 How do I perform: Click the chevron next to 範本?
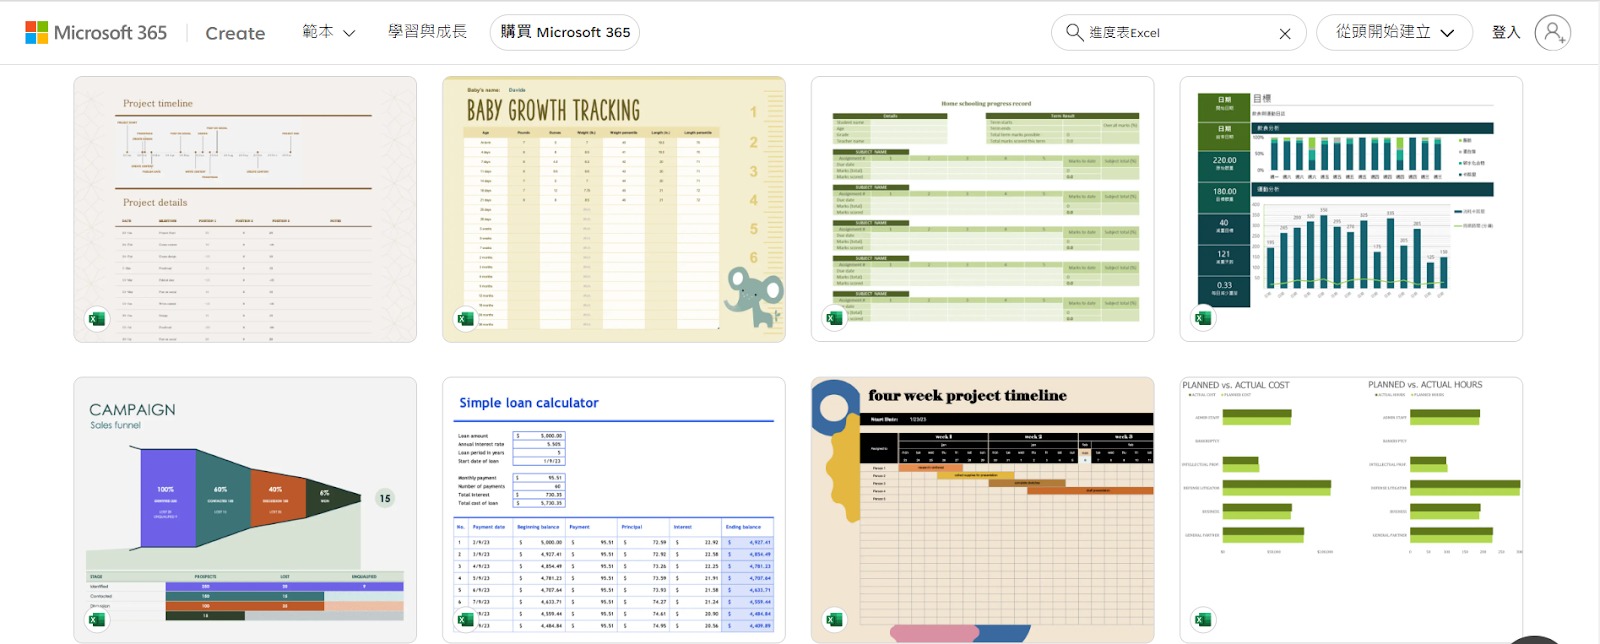click(349, 33)
